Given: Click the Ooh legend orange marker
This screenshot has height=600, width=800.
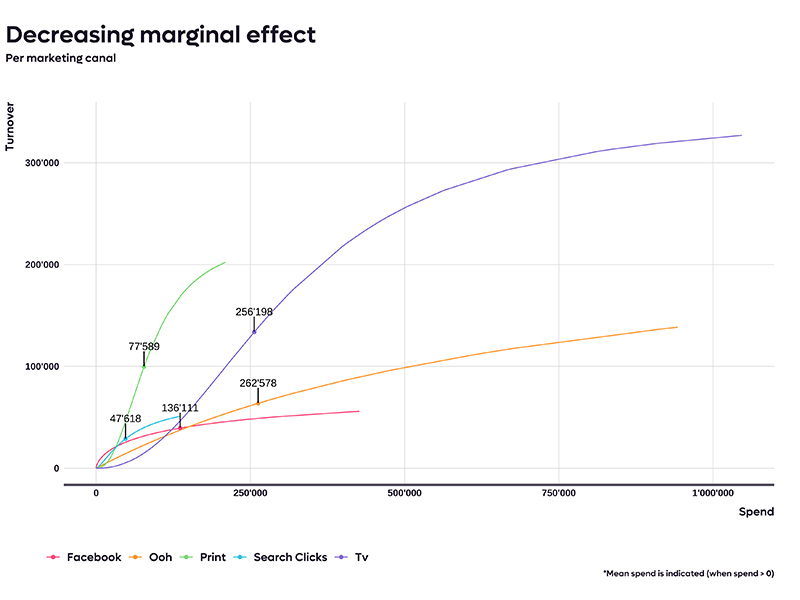Looking at the screenshot, I should (135, 557).
